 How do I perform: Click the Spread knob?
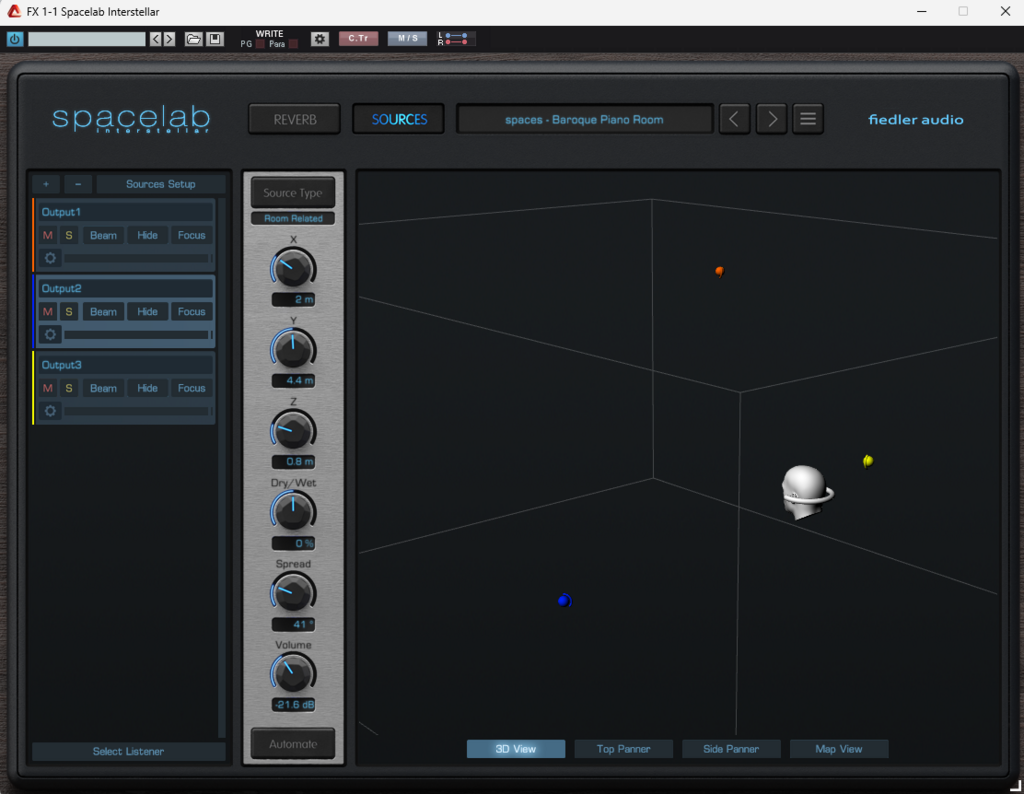pos(293,593)
